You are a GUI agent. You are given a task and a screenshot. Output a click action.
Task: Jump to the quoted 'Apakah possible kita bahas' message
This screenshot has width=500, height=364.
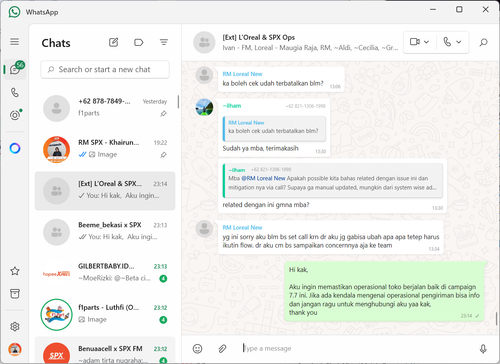[x=332, y=180]
